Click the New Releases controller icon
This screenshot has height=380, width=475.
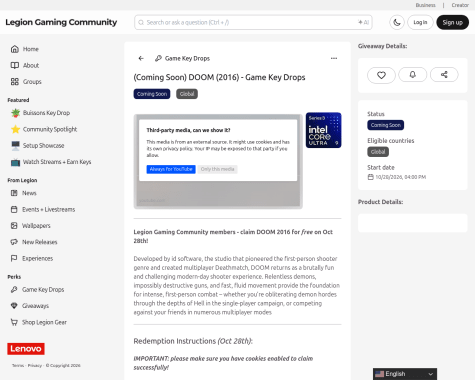(14, 242)
